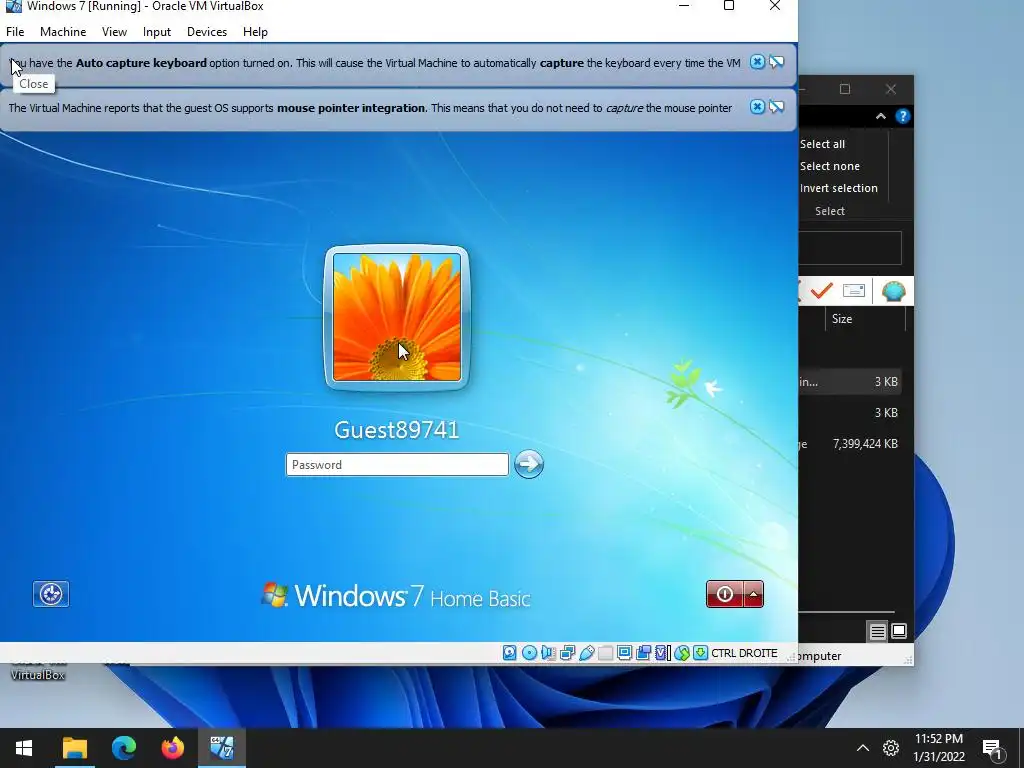Open the Devices menu
This screenshot has height=768, width=1024.
coord(207,32)
